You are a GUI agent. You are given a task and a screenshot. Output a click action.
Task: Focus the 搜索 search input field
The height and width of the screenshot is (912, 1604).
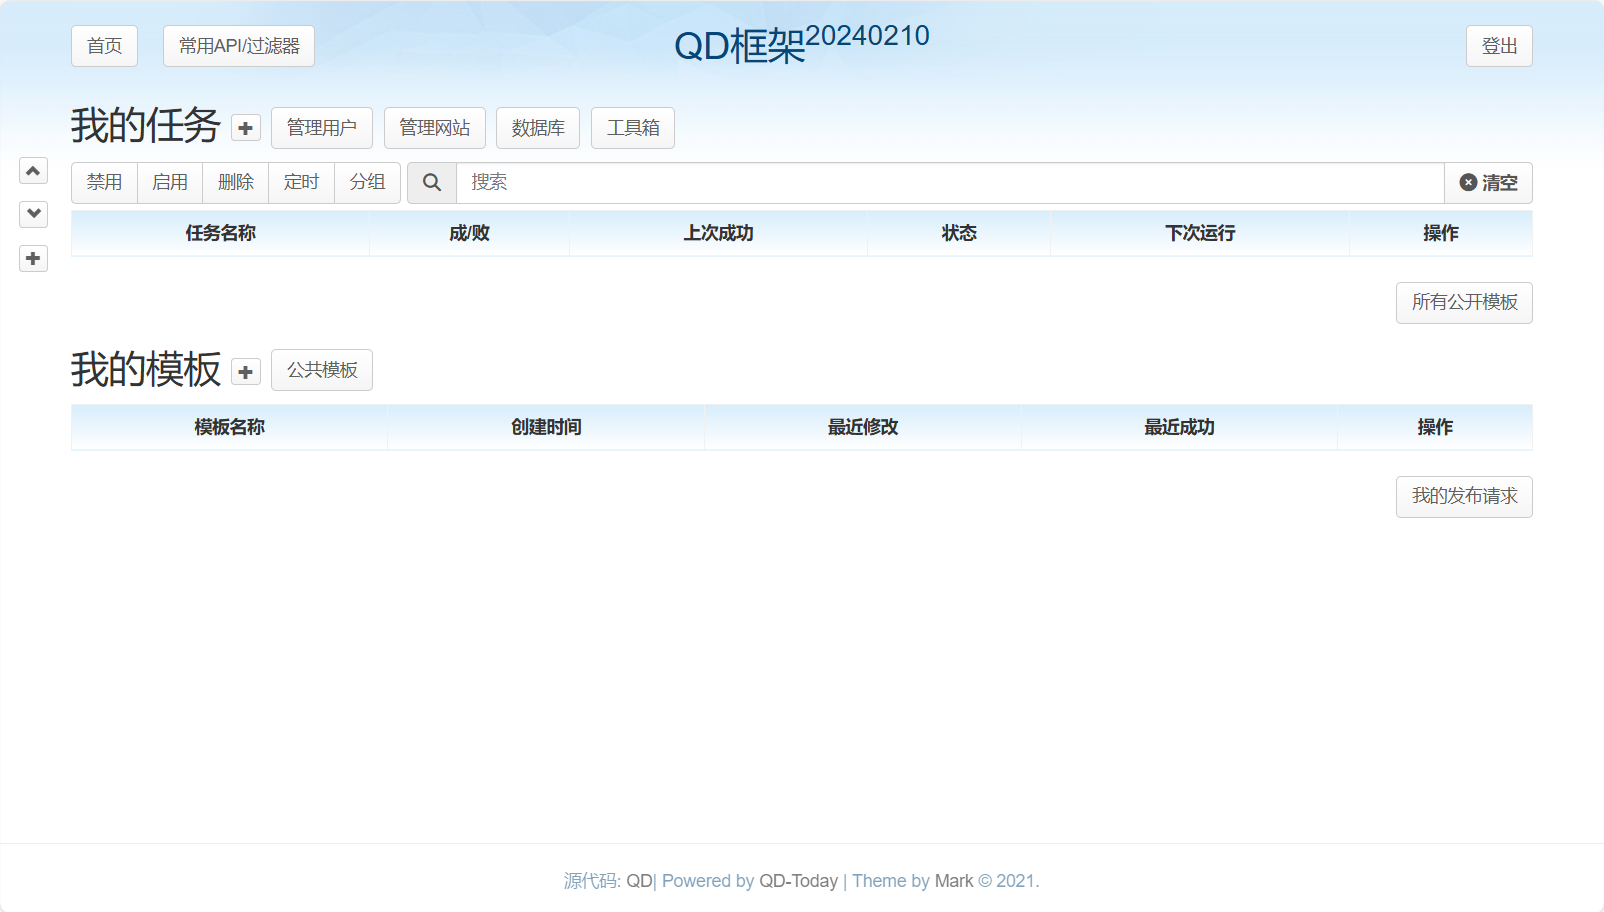tap(950, 183)
